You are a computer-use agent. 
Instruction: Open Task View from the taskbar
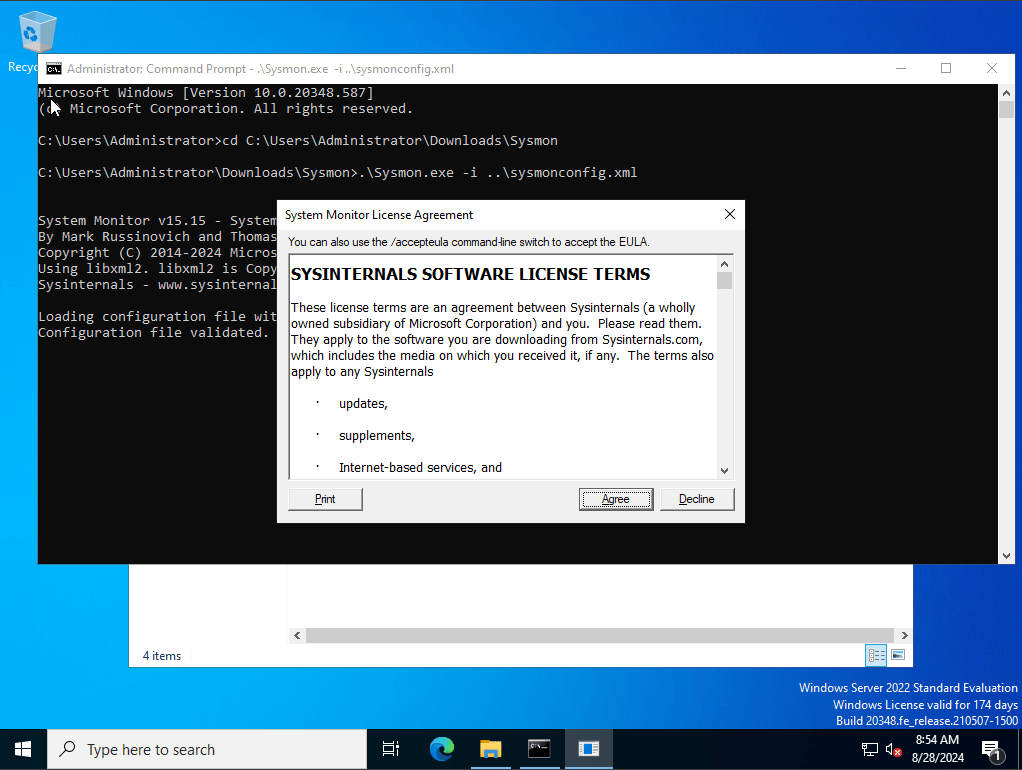(x=390, y=749)
